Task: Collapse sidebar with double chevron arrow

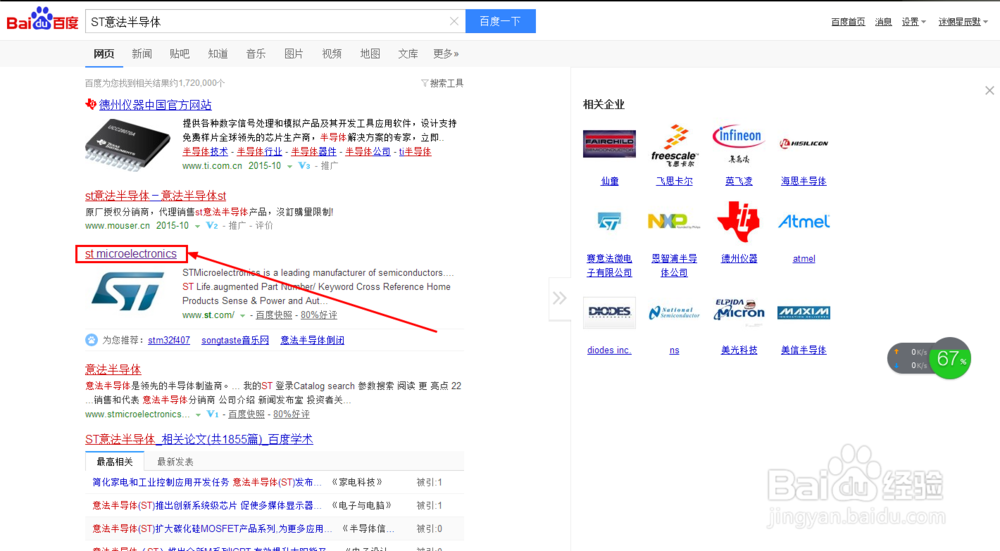Action: coord(559,298)
